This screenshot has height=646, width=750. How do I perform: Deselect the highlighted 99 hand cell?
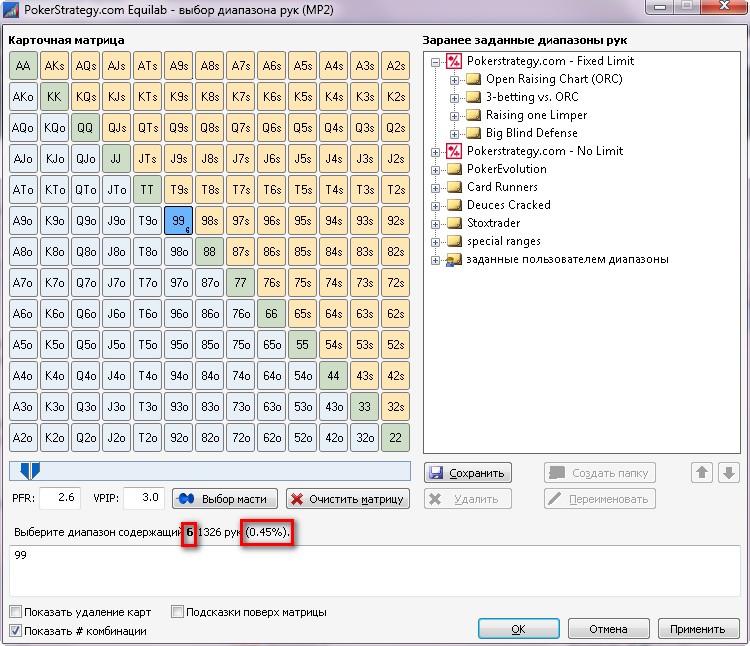(178, 220)
